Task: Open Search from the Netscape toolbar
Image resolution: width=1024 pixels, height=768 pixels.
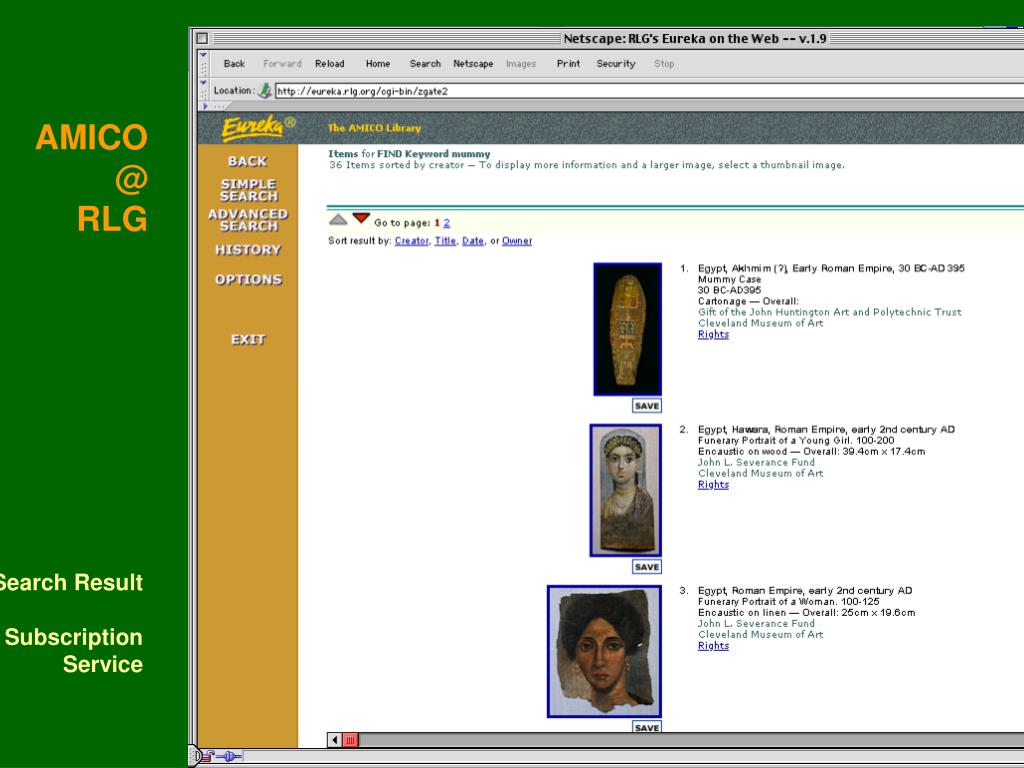Action: 425,63
